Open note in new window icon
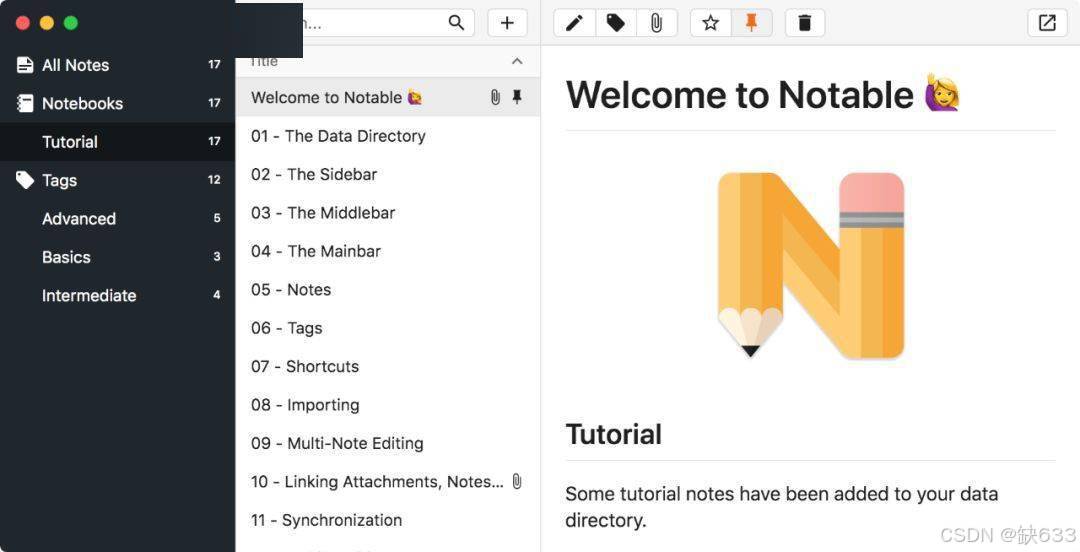Image resolution: width=1080 pixels, height=552 pixels. (1047, 23)
